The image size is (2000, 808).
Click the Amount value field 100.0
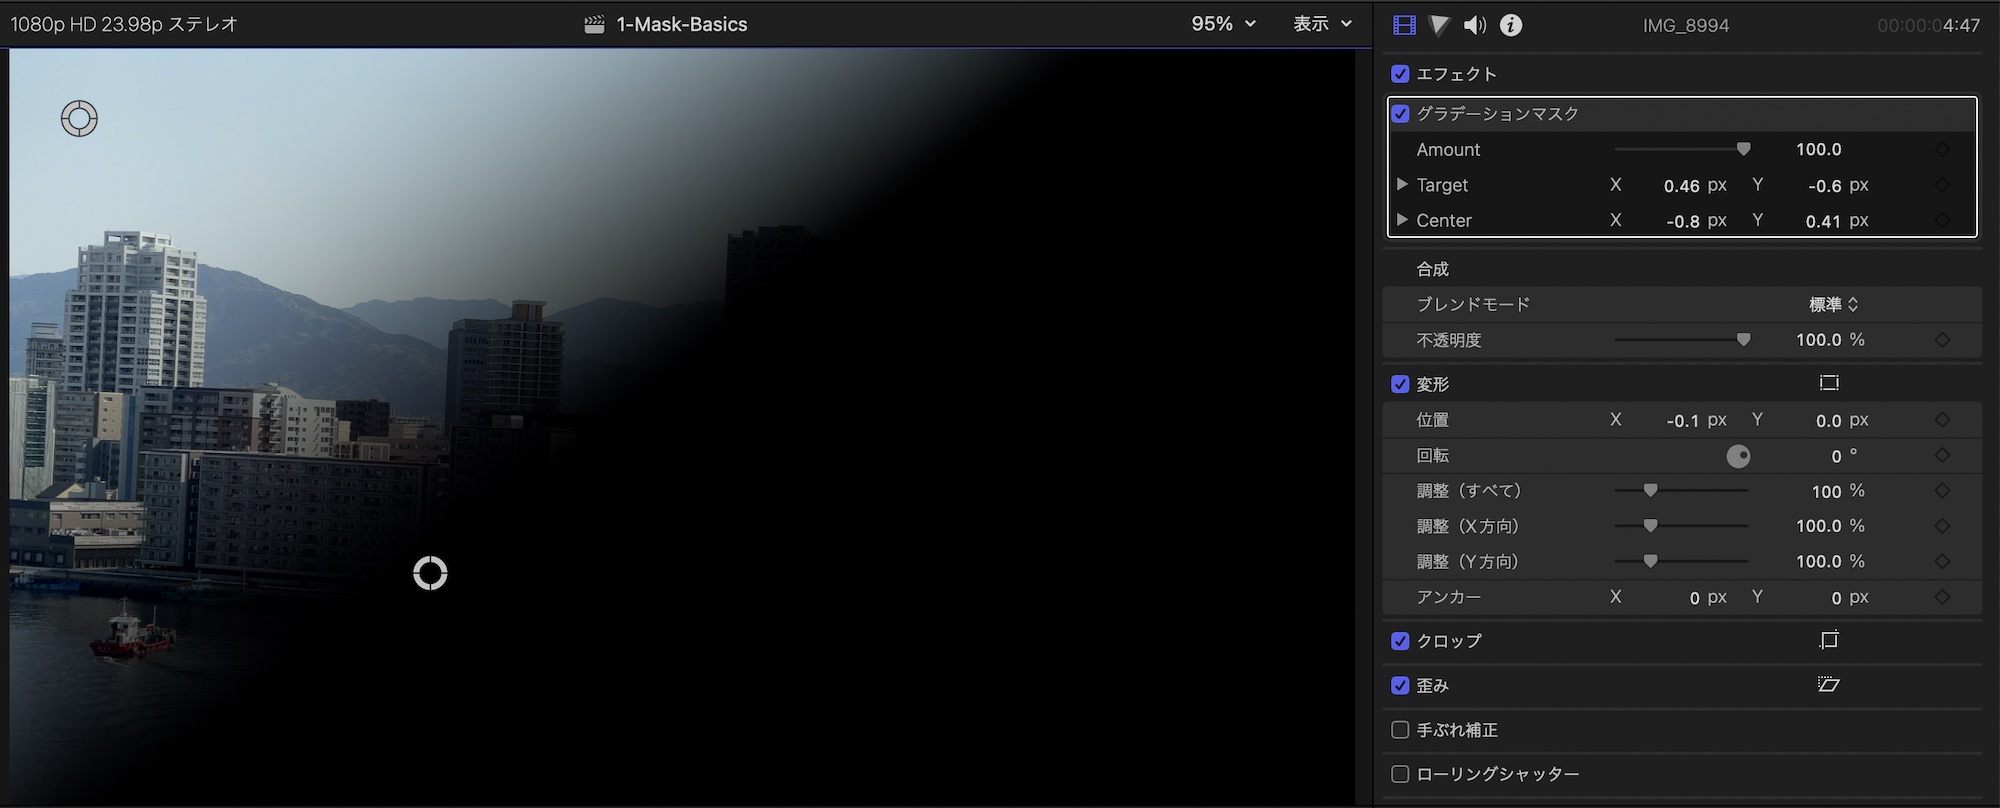tap(1818, 150)
